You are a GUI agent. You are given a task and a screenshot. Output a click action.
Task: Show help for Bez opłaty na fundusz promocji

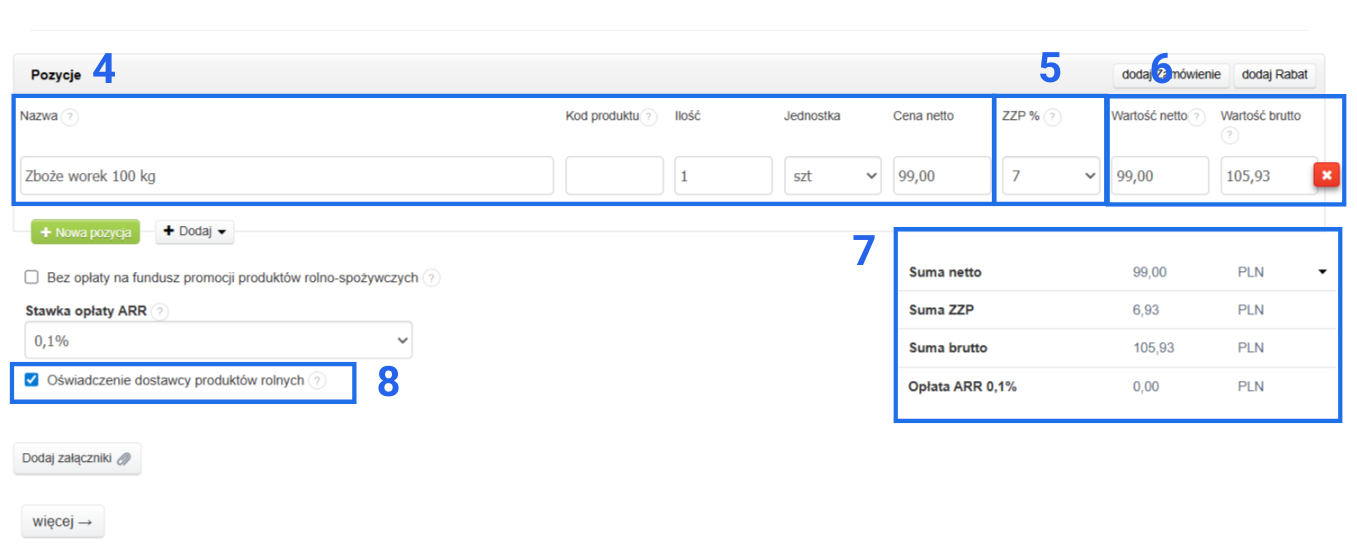tap(431, 278)
